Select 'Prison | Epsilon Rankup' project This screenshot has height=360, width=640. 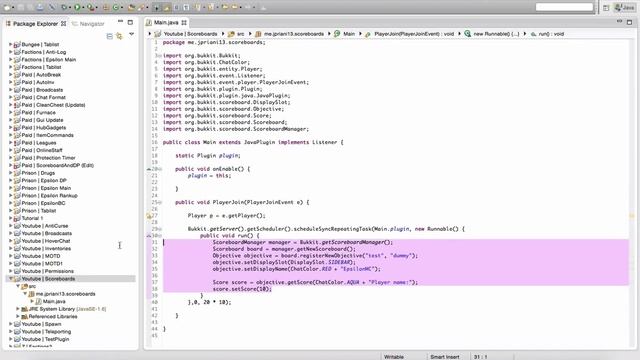pyautogui.click(x=49, y=196)
